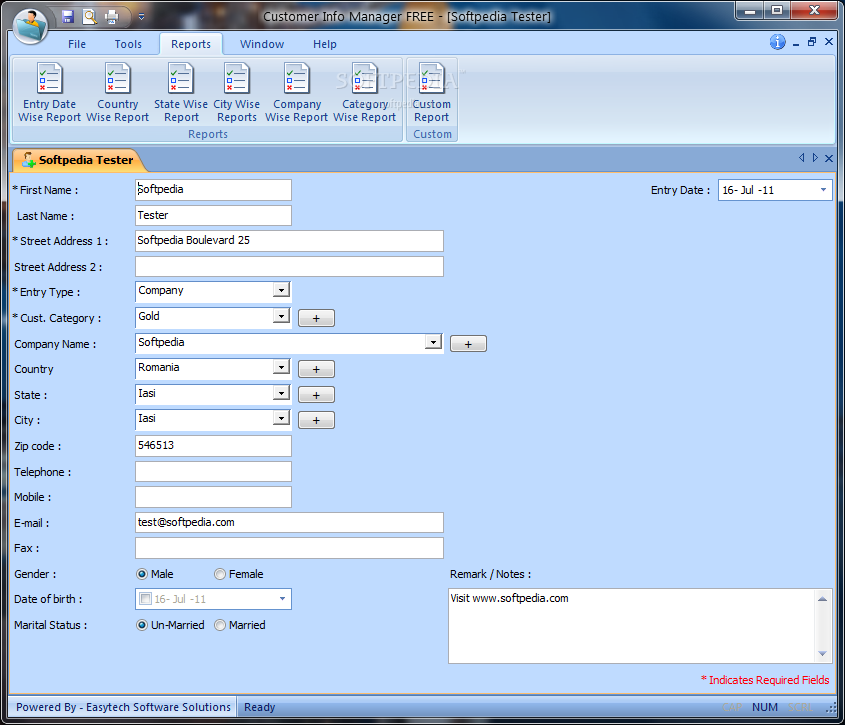Viewport: 845px width, 725px height.
Task: Click the empty Street Address 2 field
Action: pyautogui.click(x=289, y=267)
